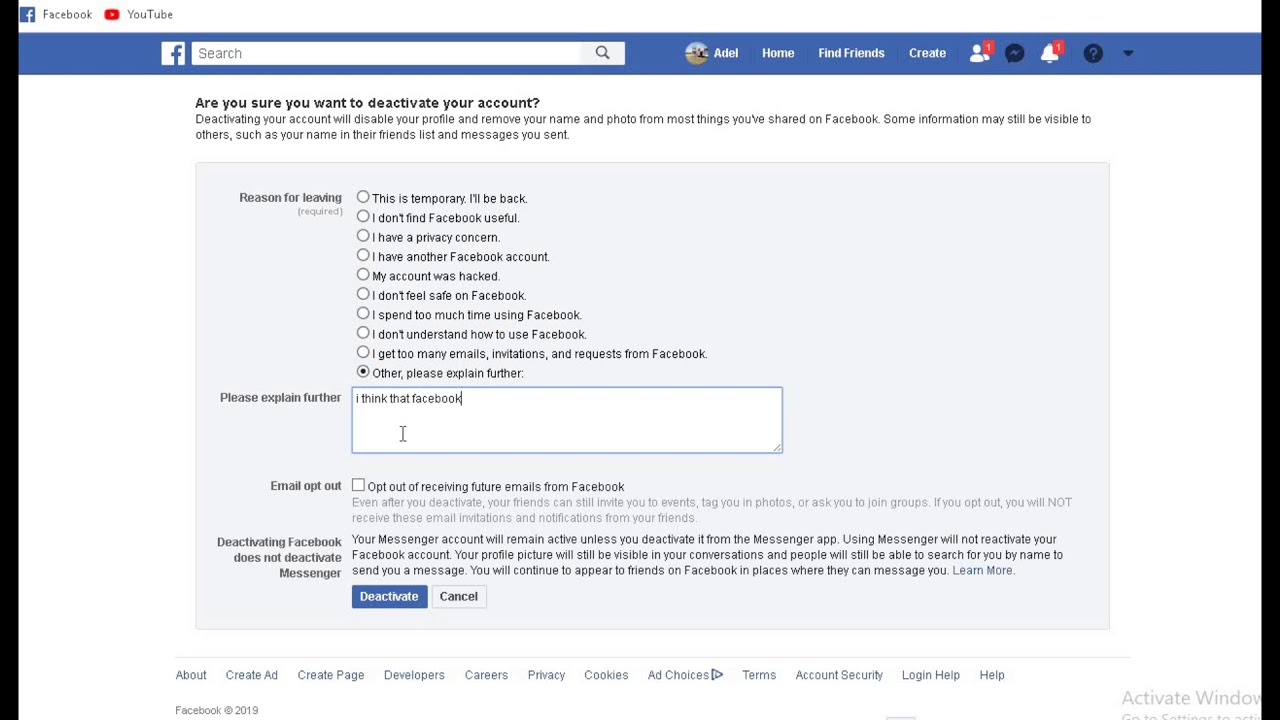This screenshot has width=1280, height=720.
Task: Select 'Other, please explain further' option
Action: [x=363, y=372]
